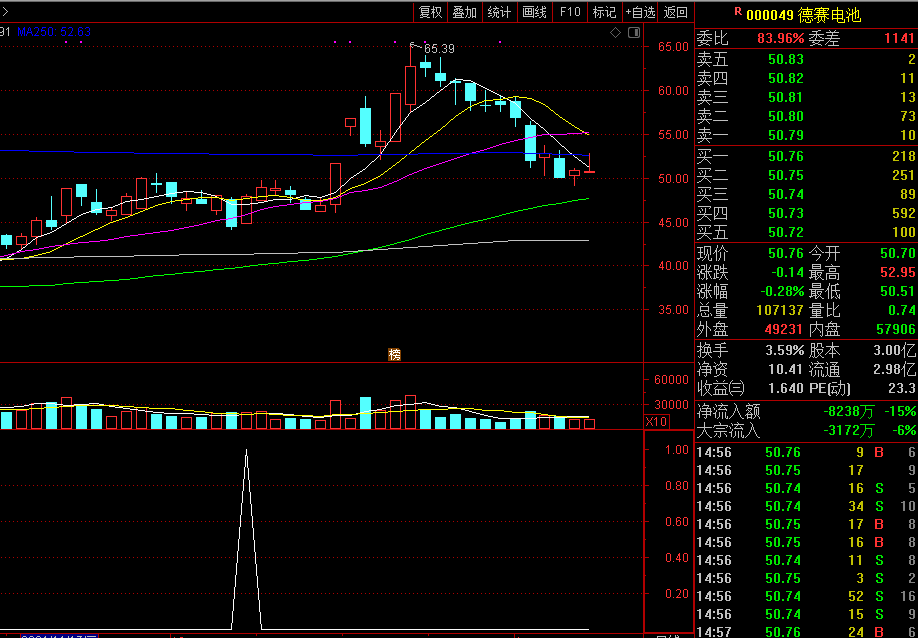Select the 卖四 ask row at 50.82
This screenshot has height=638, width=918.
click(x=806, y=78)
